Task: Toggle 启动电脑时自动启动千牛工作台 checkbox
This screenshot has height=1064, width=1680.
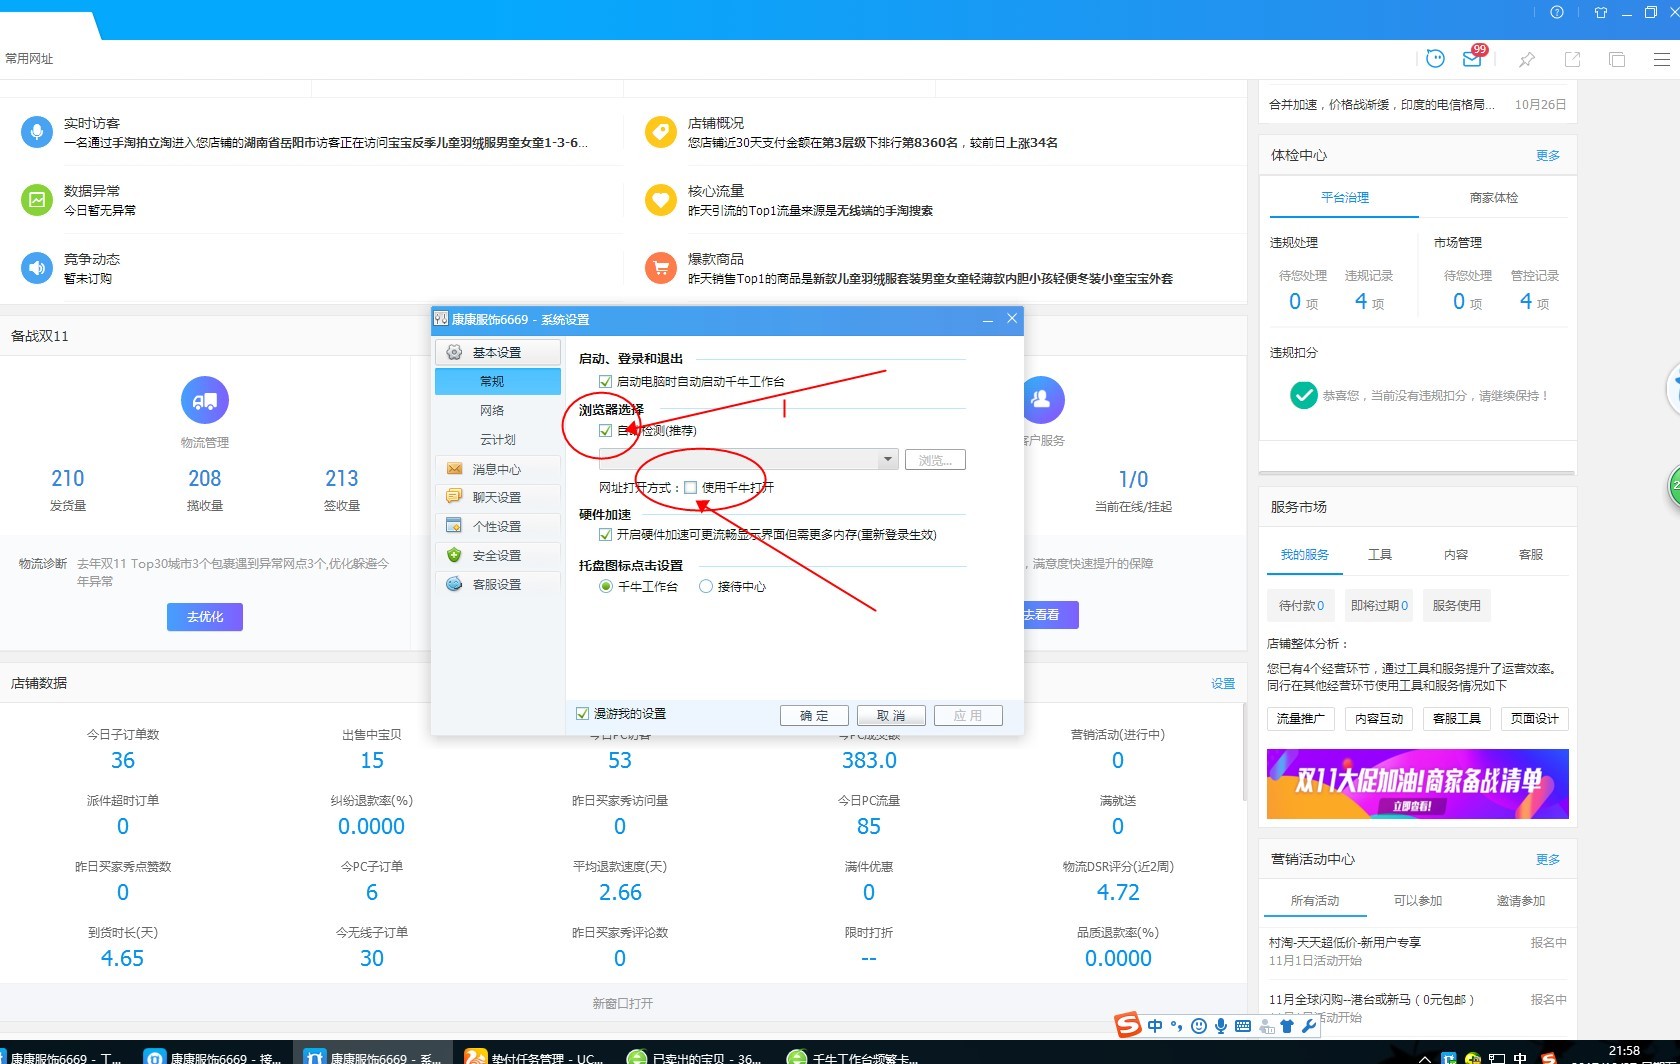Action: [x=605, y=381]
